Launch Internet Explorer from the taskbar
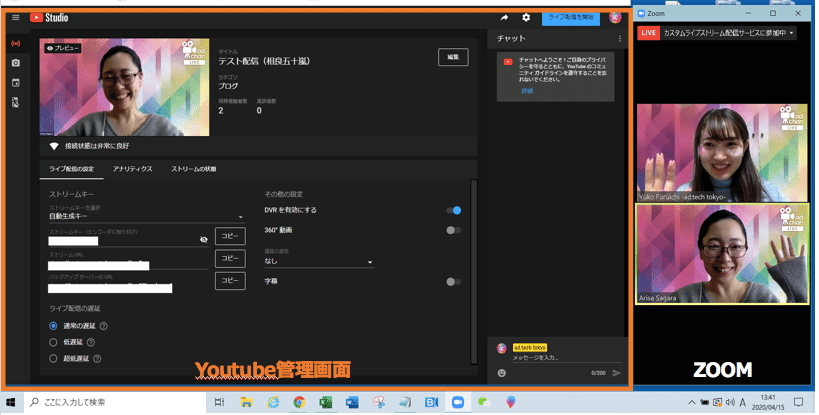The image size is (819, 415). tap(273, 402)
